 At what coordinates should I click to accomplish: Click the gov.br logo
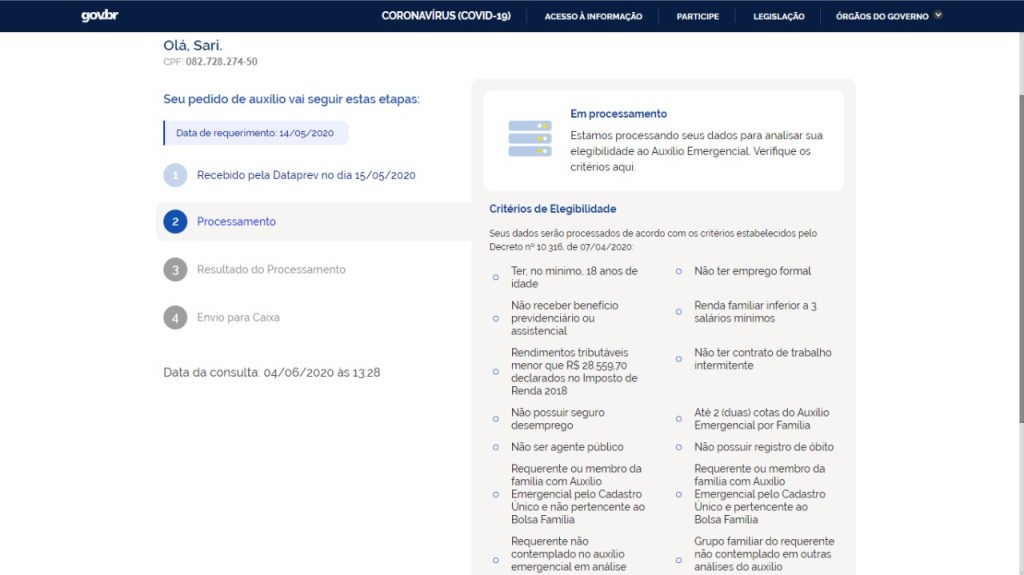99,16
